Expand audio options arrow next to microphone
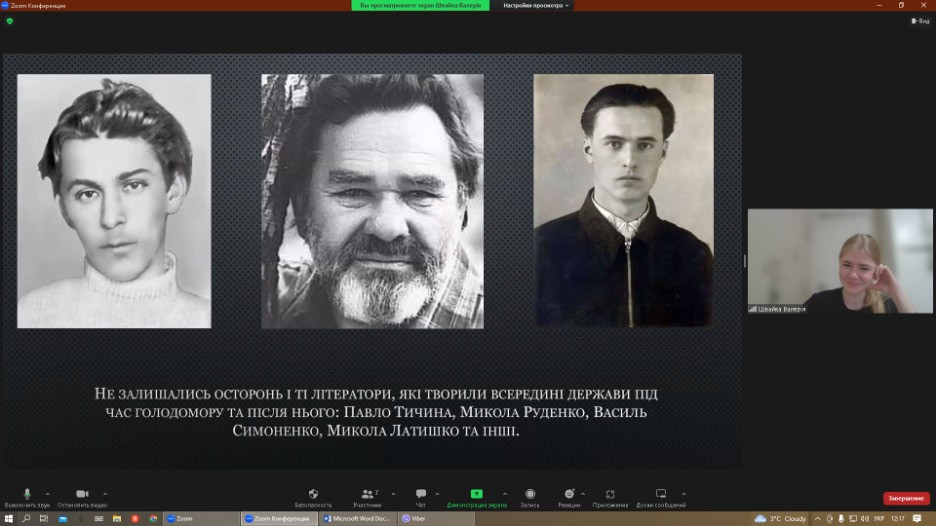 click(x=48, y=494)
